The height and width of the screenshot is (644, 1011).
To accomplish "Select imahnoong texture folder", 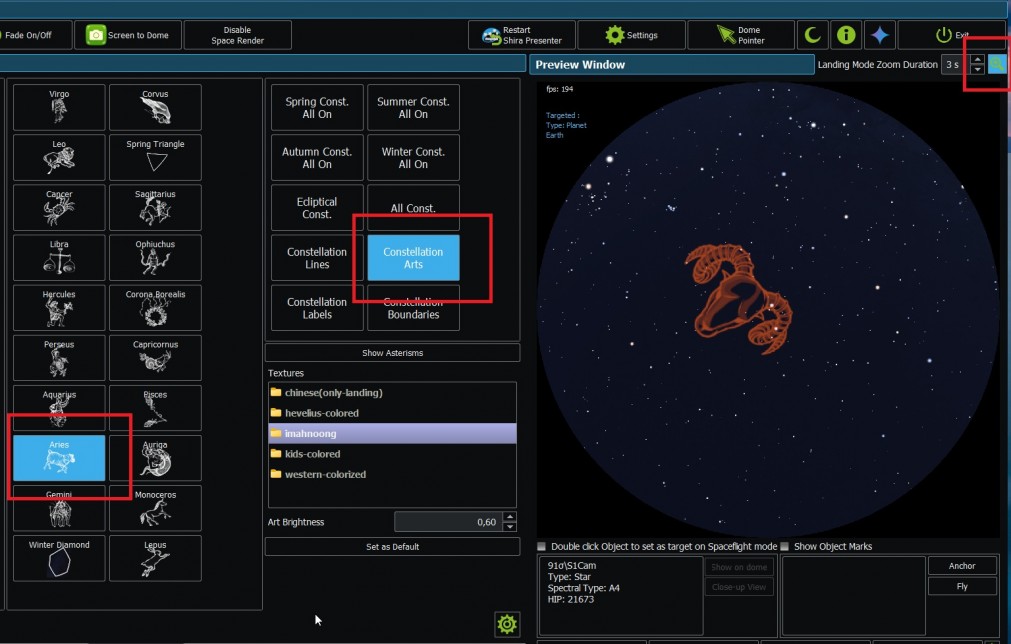I will [x=392, y=433].
